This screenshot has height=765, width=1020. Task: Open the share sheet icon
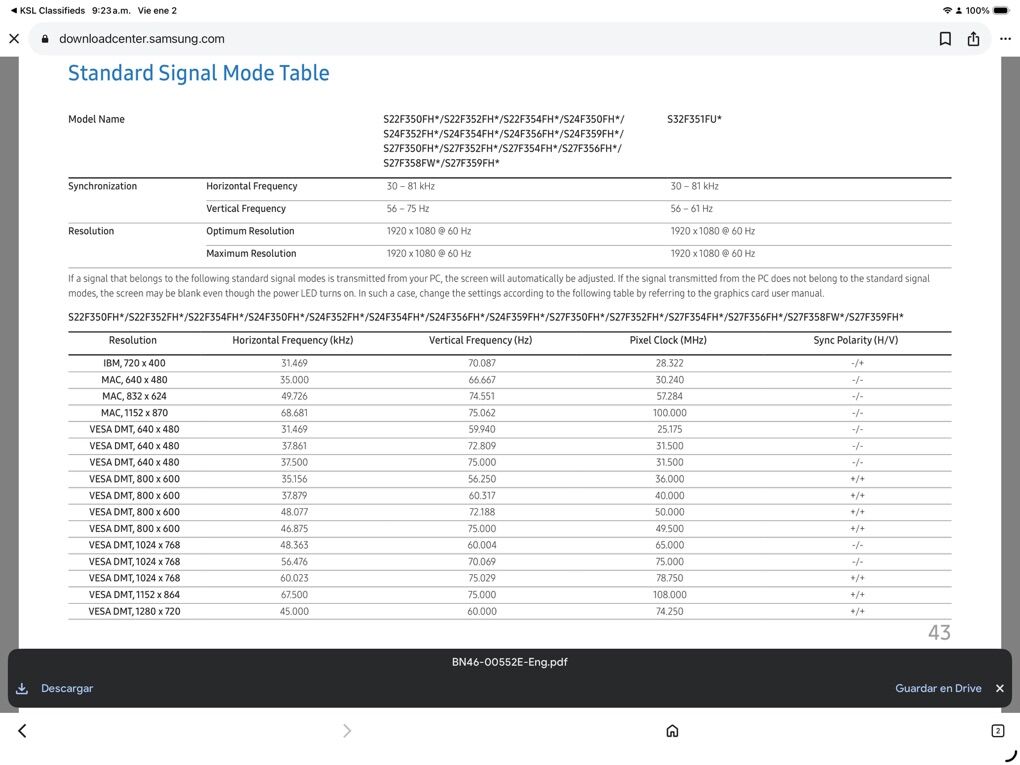coord(974,39)
